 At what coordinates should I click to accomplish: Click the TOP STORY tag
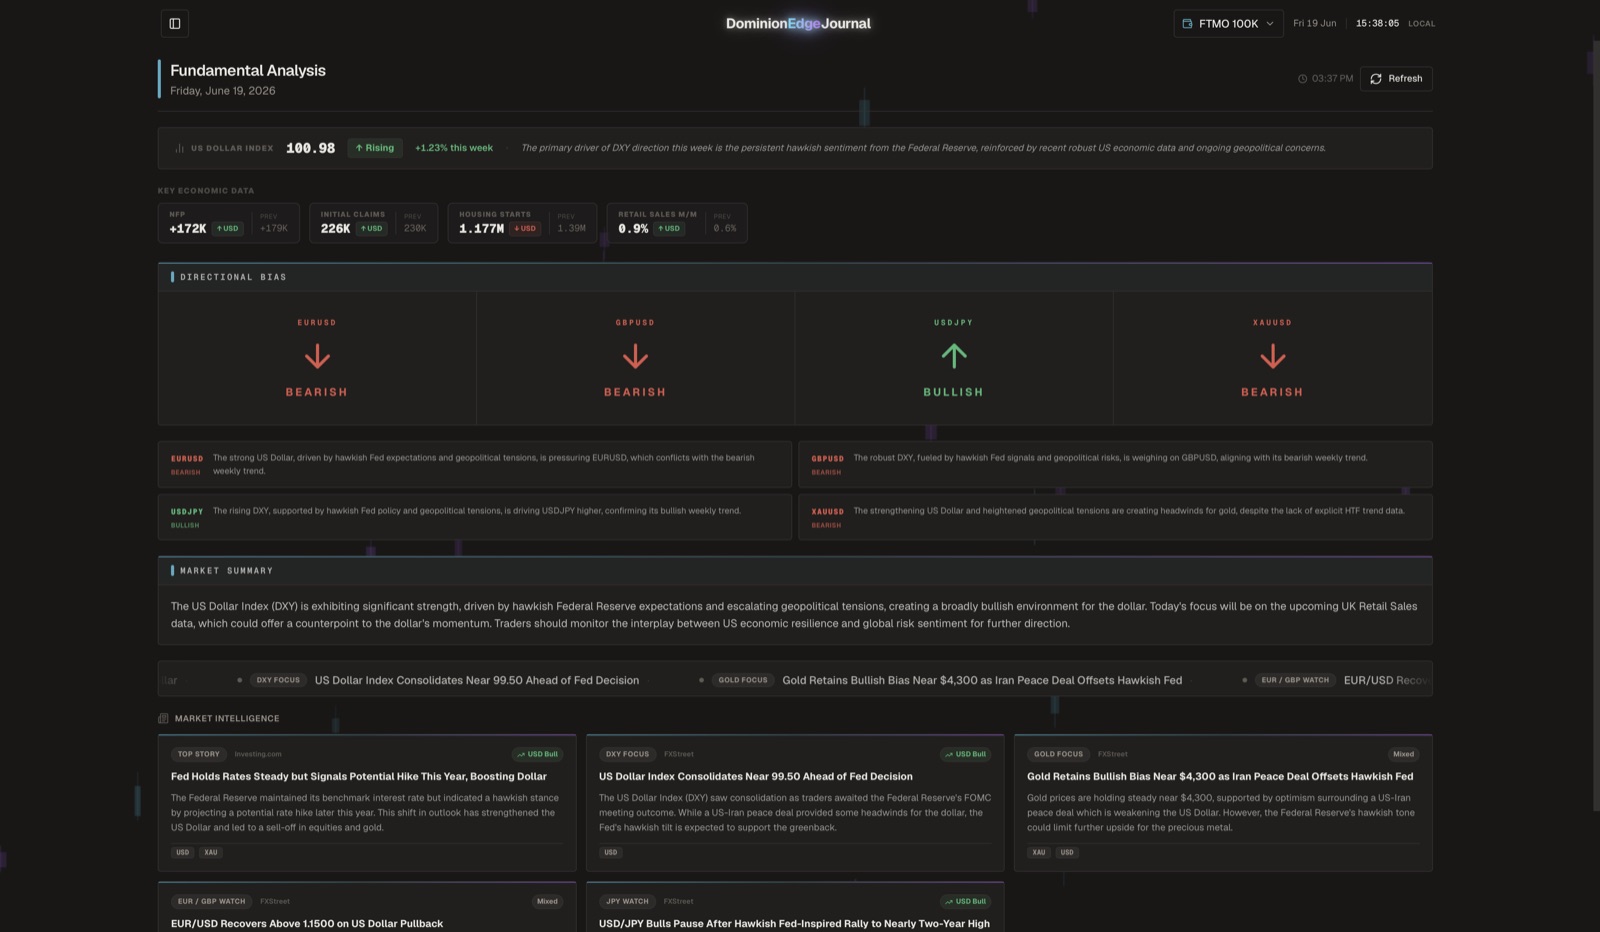(198, 754)
